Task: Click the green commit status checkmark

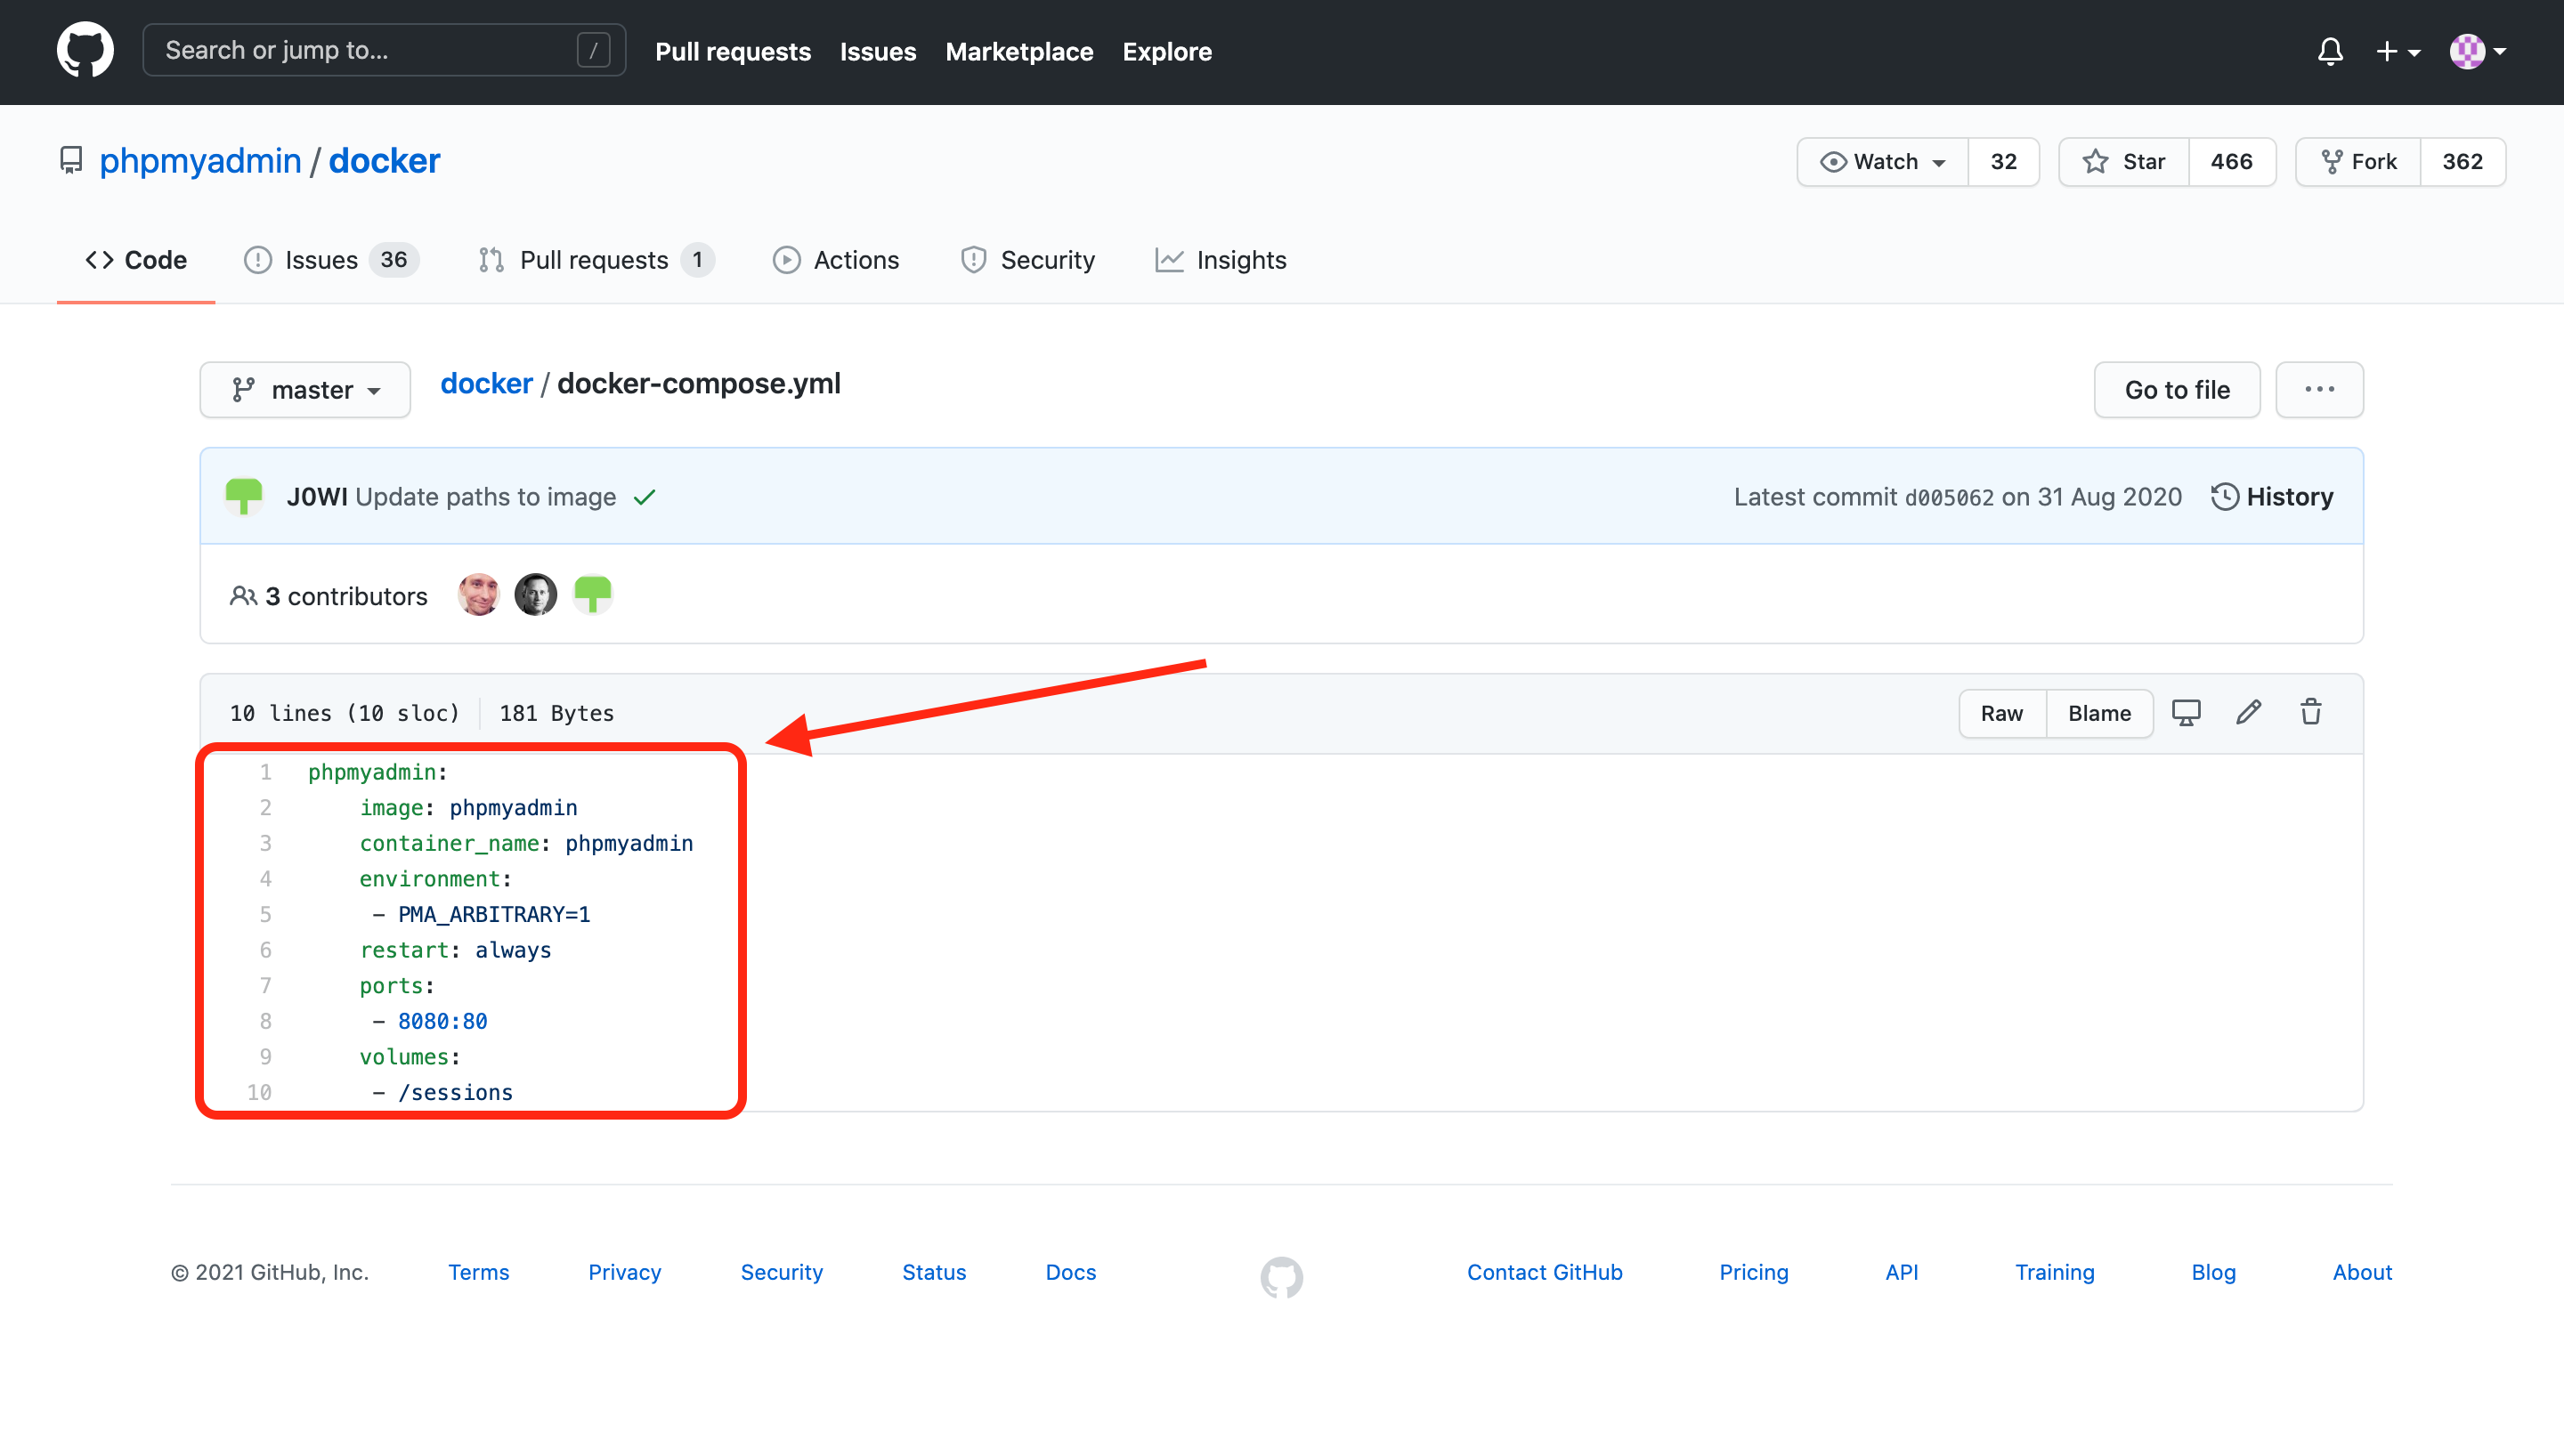Action: (x=645, y=497)
